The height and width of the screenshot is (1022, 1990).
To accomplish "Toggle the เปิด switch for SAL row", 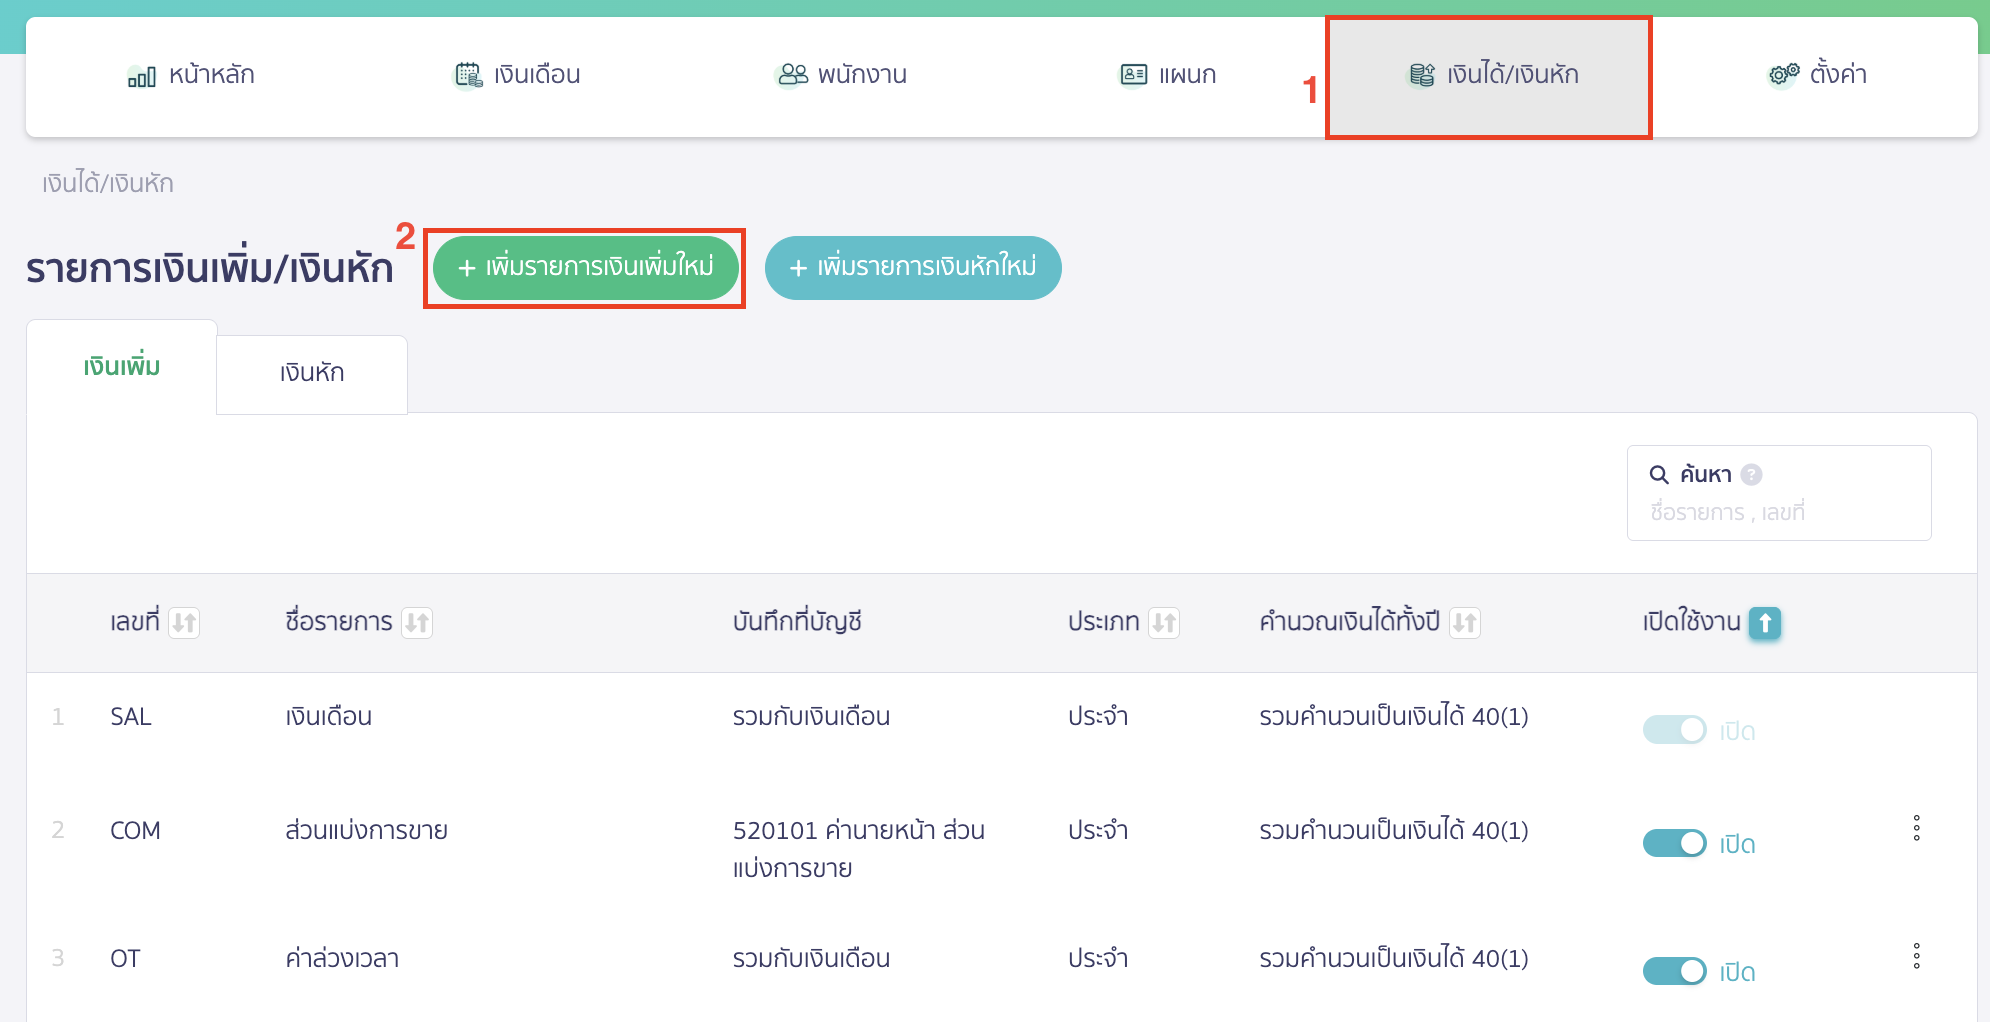I will (1674, 730).
